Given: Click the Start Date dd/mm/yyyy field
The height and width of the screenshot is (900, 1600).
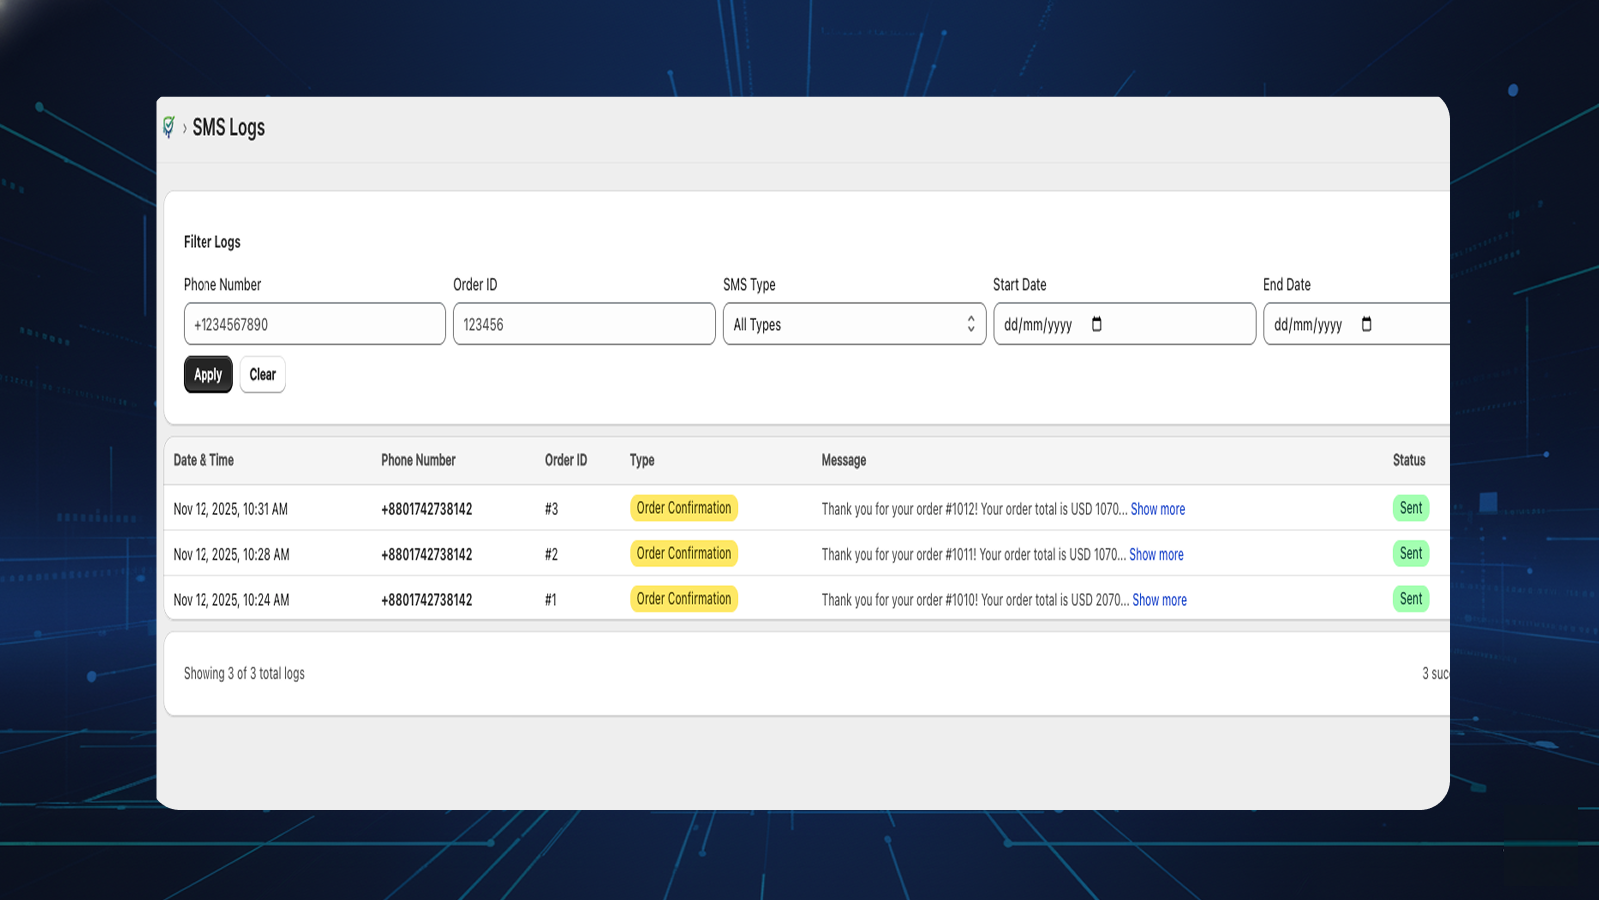Looking at the screenshot, I should click(1038, 325).
